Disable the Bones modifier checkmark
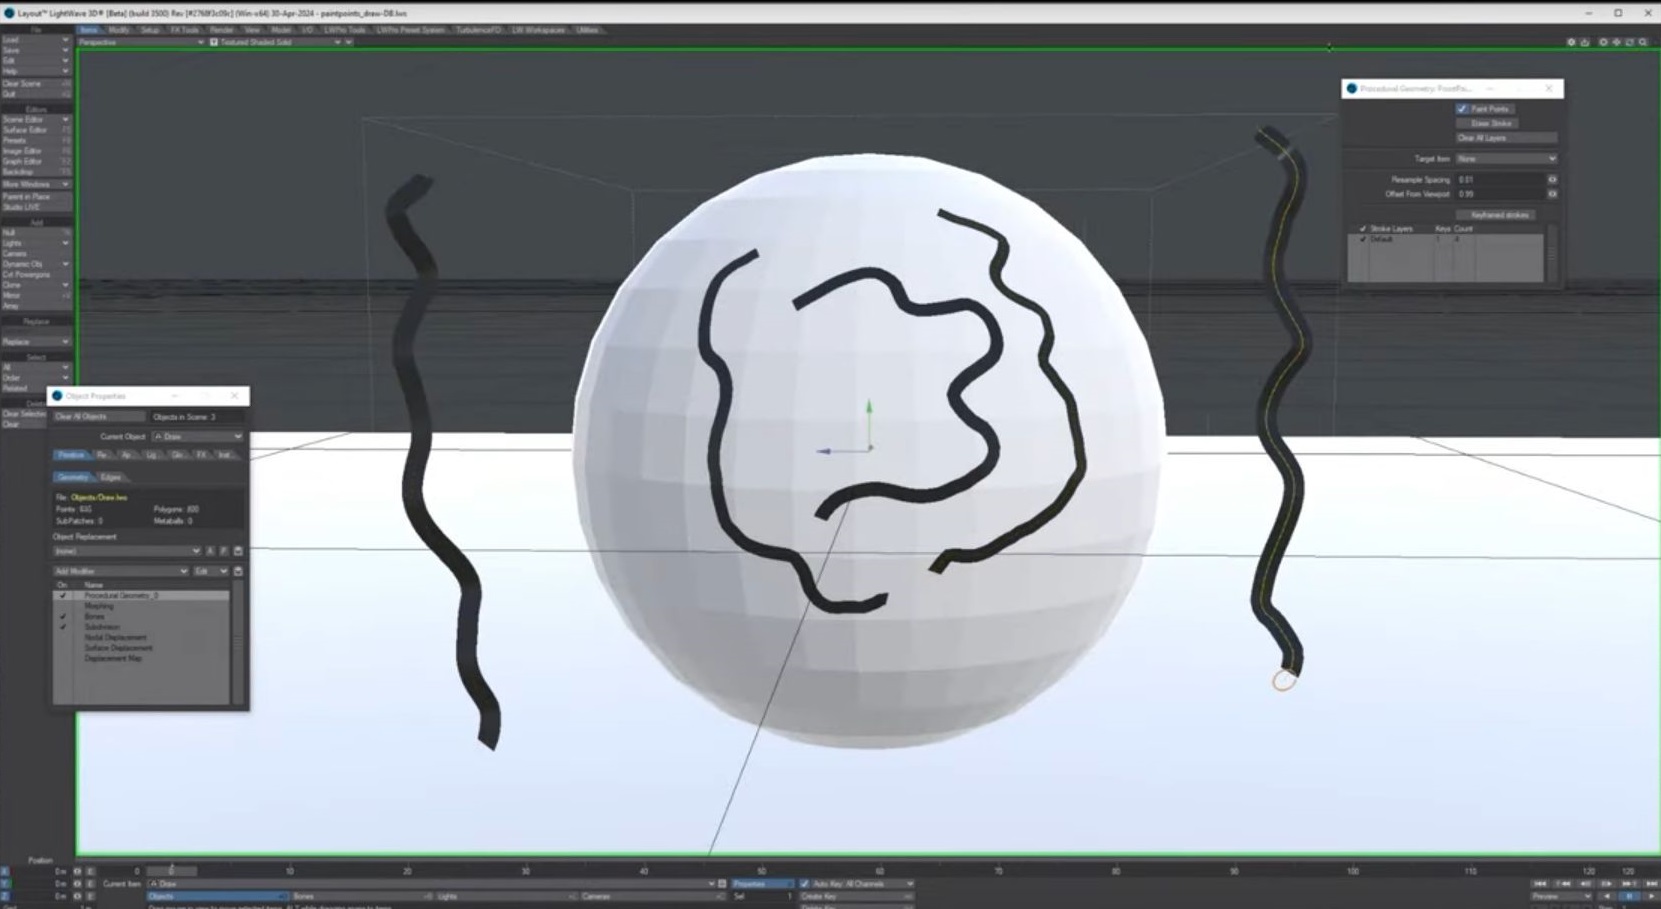1661x909 pixels. pyautogui.click(x=63, y=617)
